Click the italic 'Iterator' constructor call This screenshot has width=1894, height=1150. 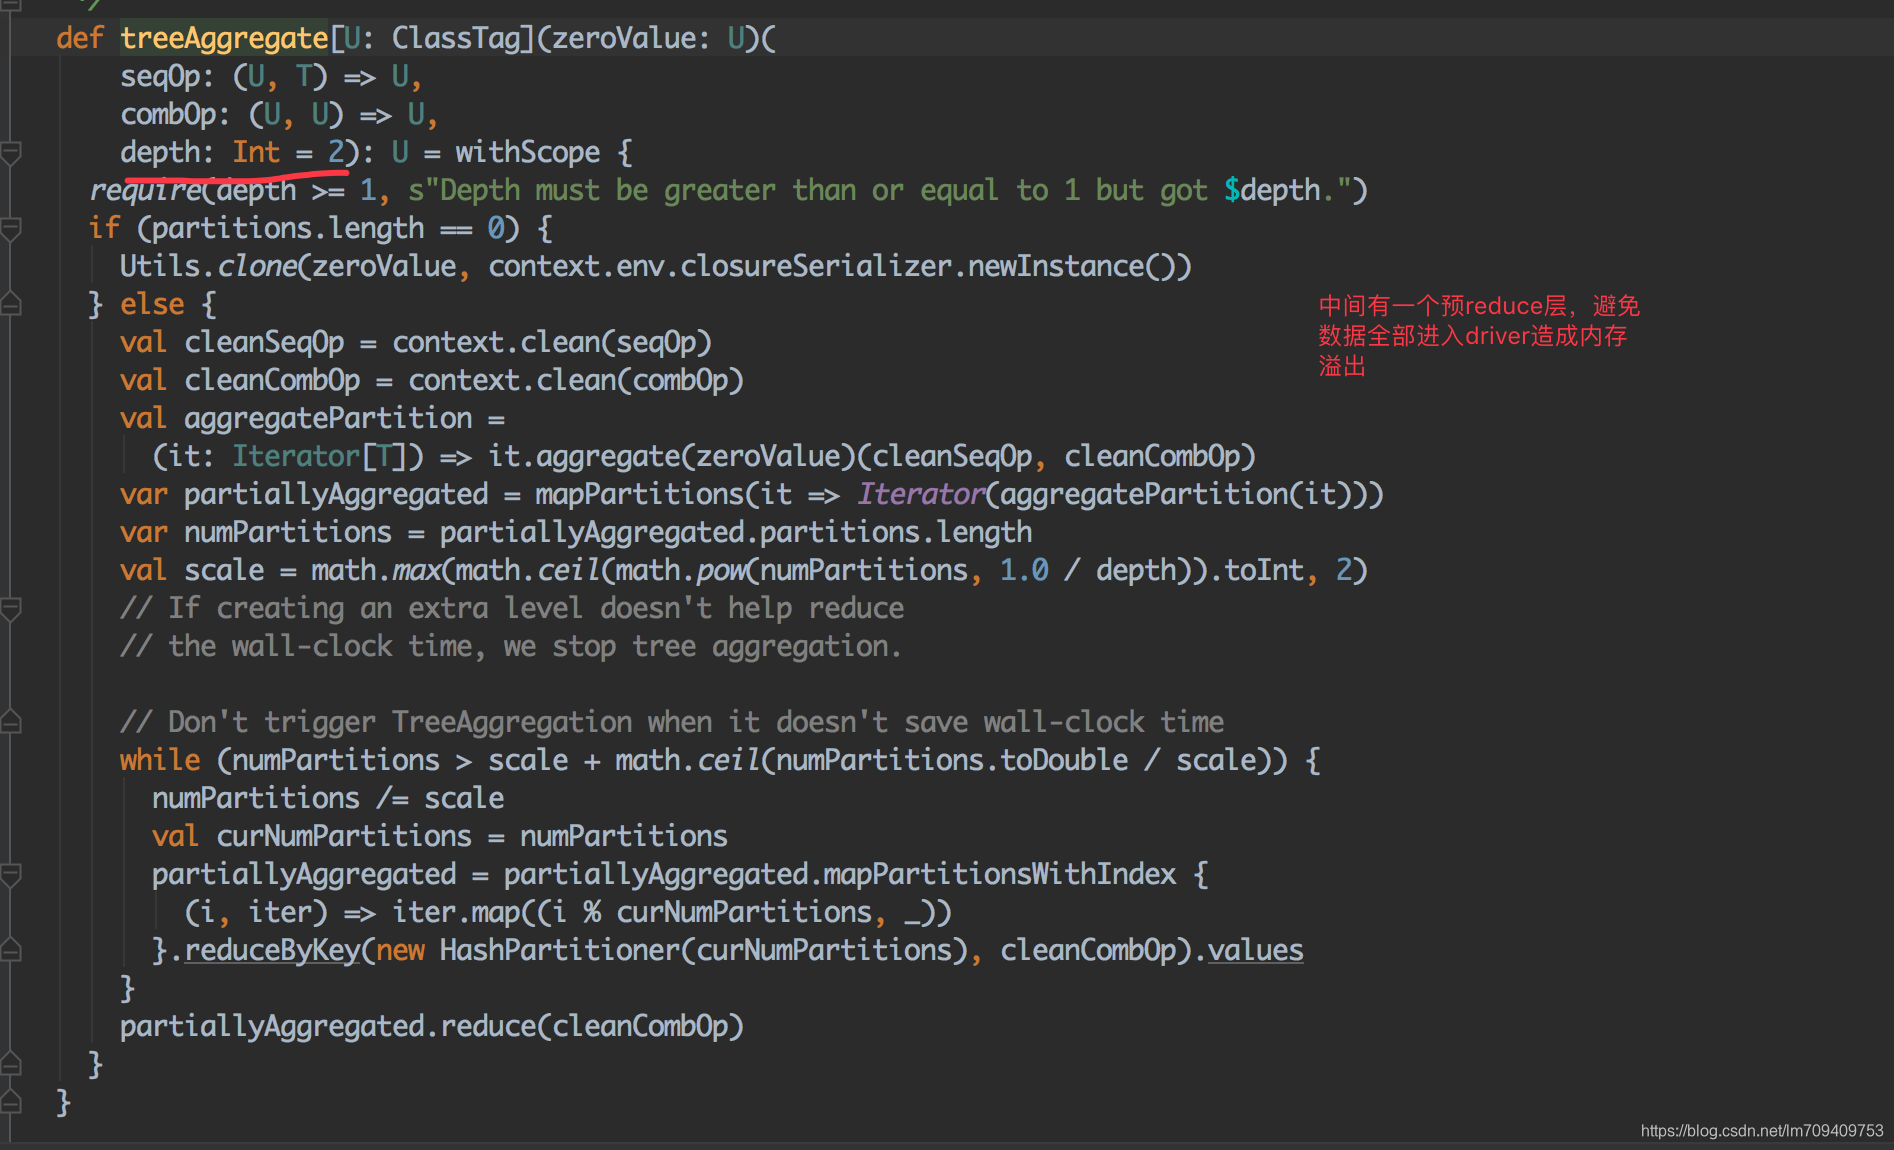tap(921, 494)
